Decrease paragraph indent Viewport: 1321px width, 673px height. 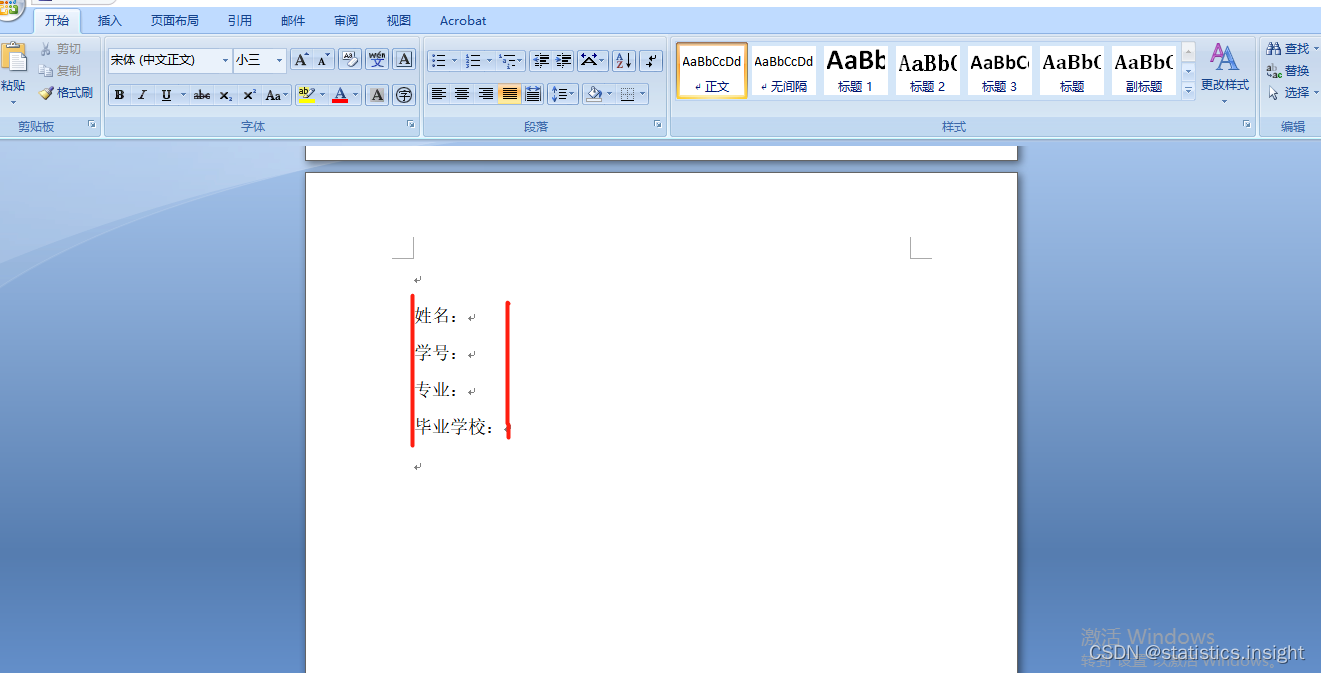(x=541, y=61)
